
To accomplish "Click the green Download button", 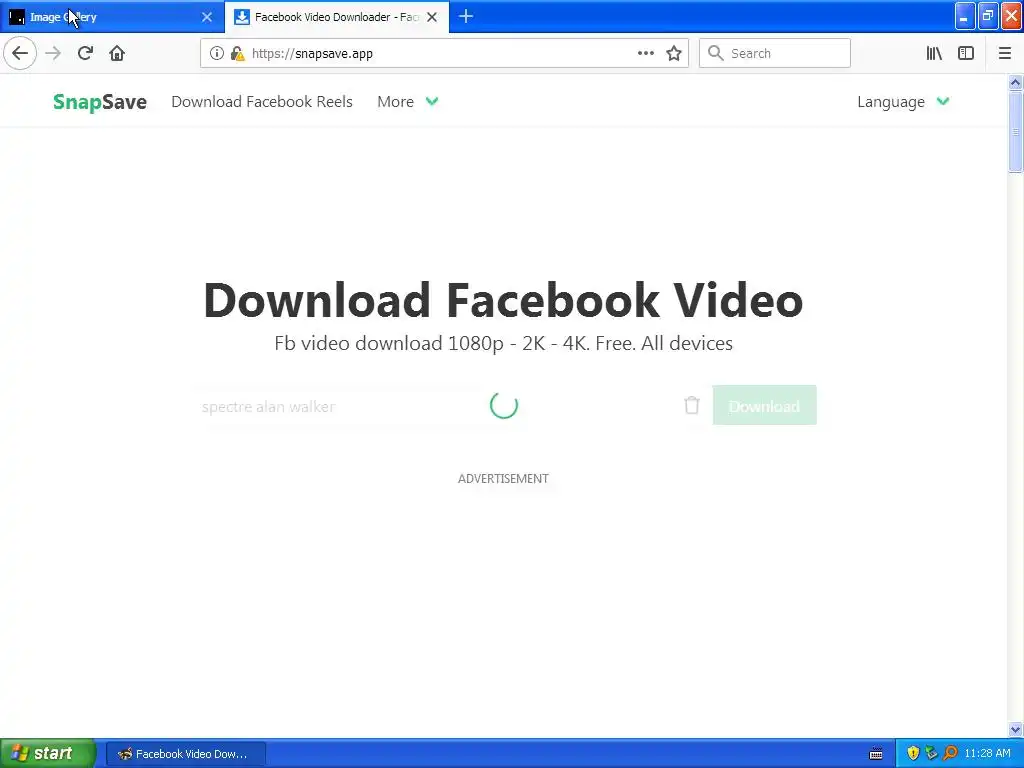I will pos(764,406).
